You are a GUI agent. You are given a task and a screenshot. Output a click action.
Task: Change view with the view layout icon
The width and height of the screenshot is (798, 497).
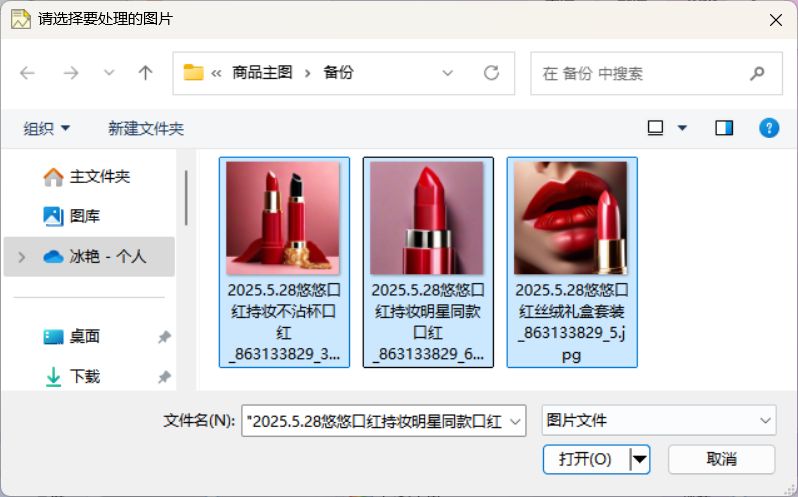click(655, 128)
